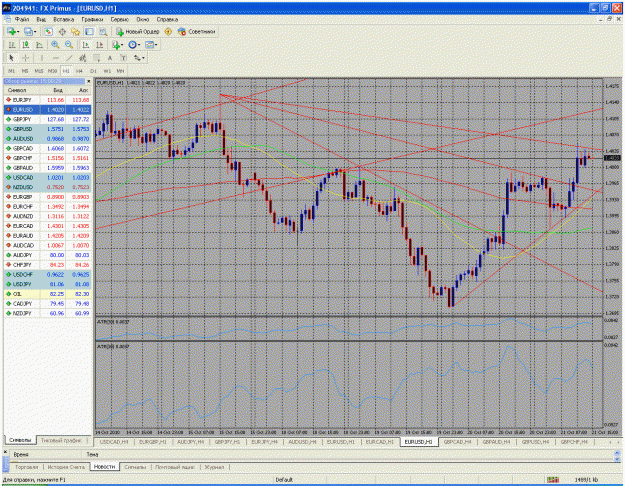
Task: Click the Советники button
Action: coord(197,31)
